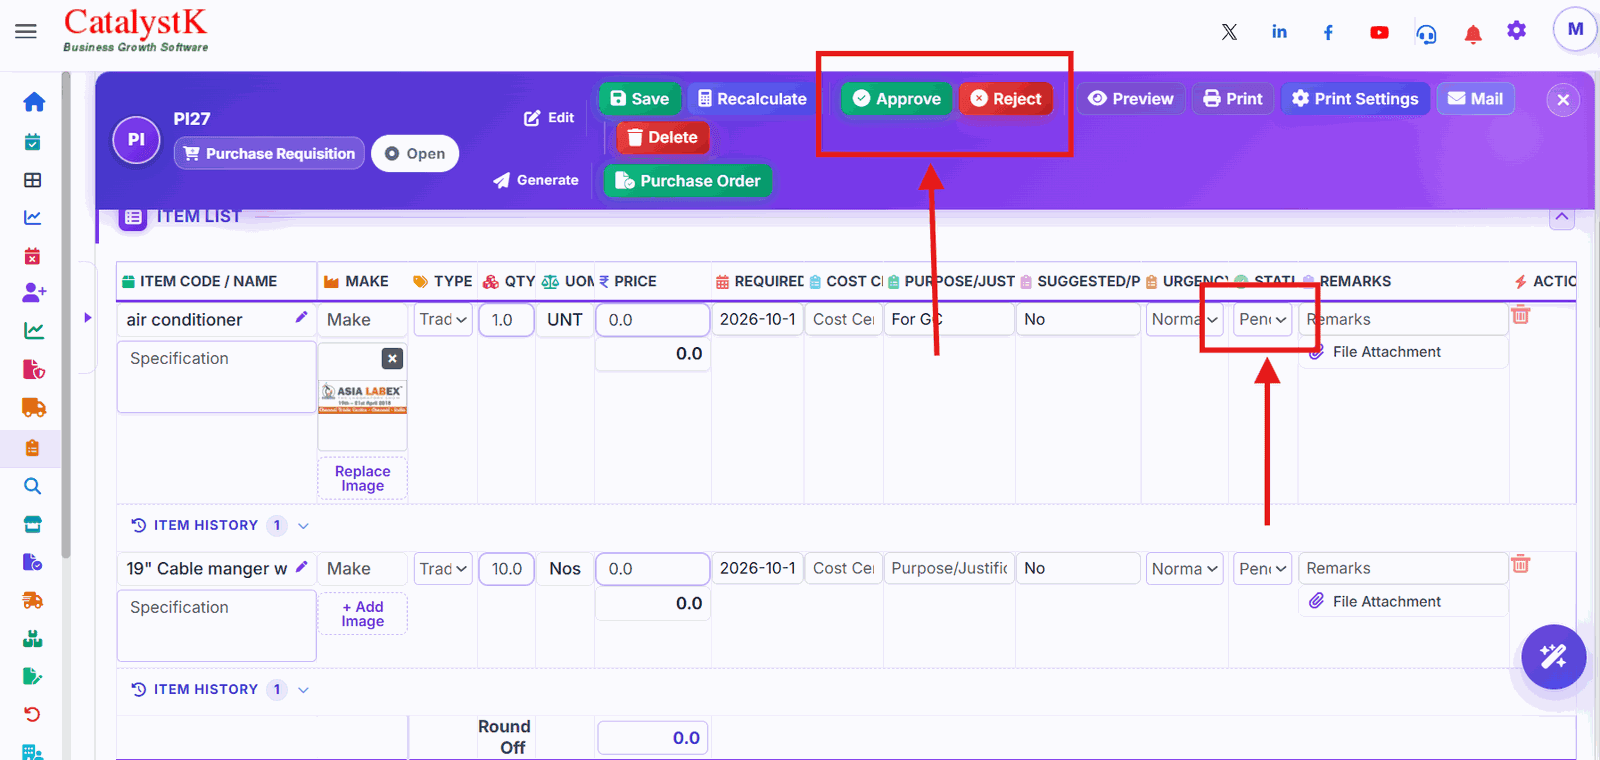The height and width of the screenshot is (760, 1600).
Task: Collapse the Item List section
Action: click(x=1561, y=216)
